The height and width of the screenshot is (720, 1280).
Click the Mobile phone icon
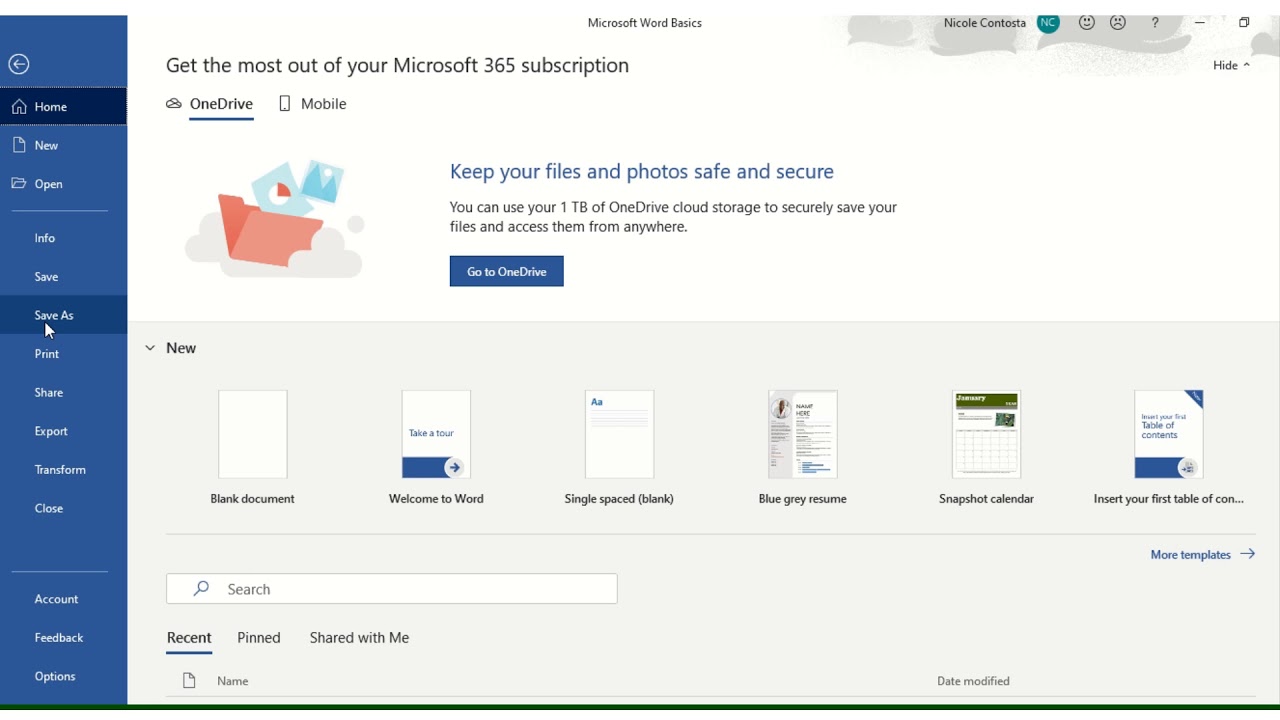tap(285, 104)
